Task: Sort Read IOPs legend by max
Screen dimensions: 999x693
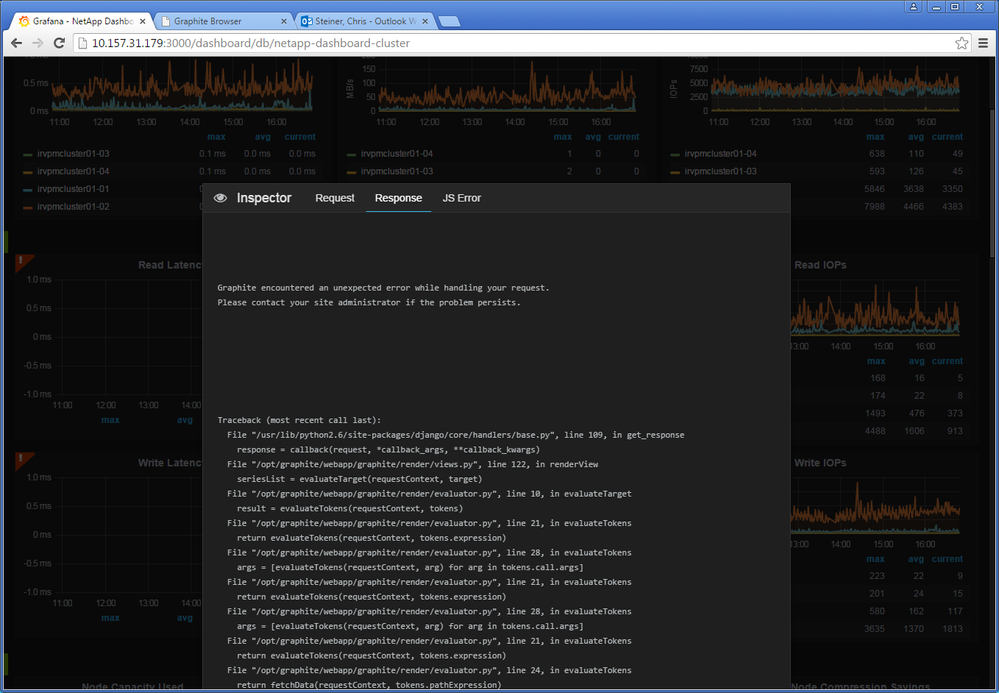Action: 876,361
